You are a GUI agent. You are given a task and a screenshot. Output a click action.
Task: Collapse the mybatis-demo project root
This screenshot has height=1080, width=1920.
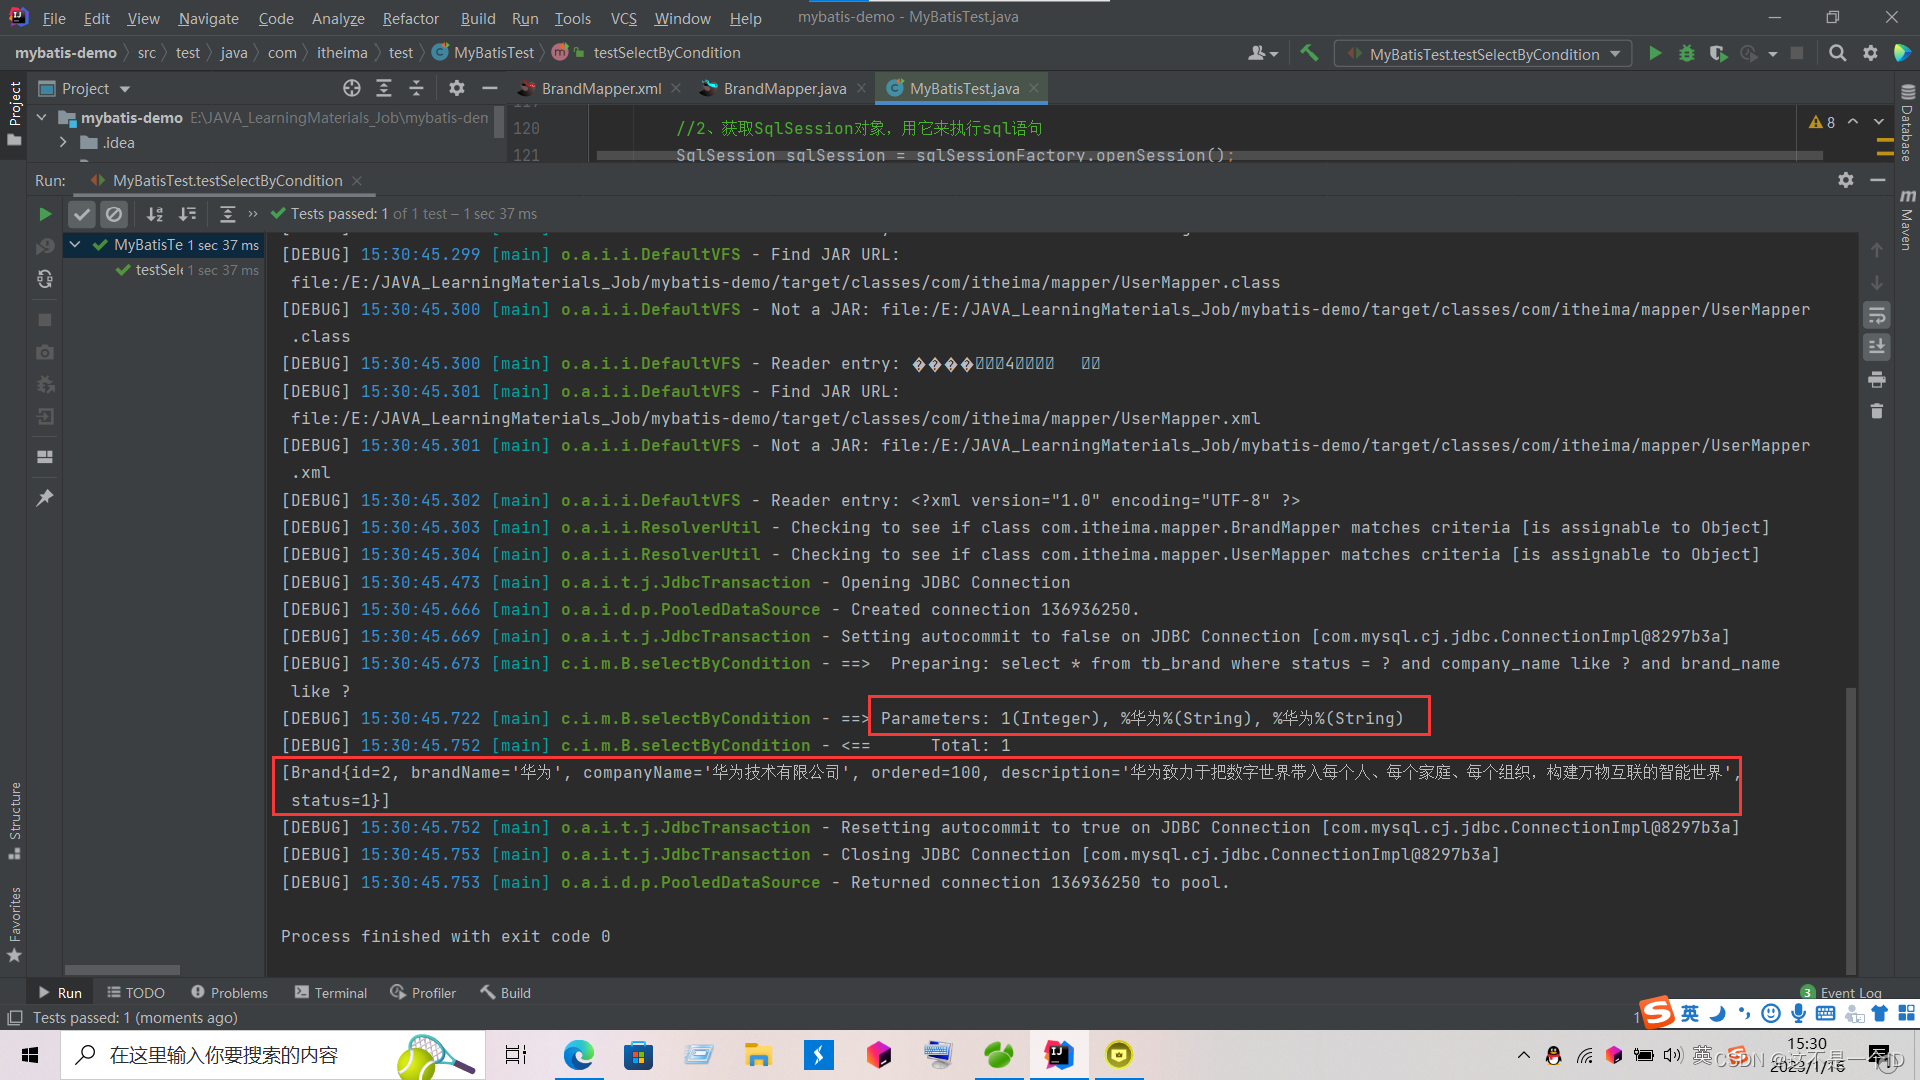click(x=42, y=117)
